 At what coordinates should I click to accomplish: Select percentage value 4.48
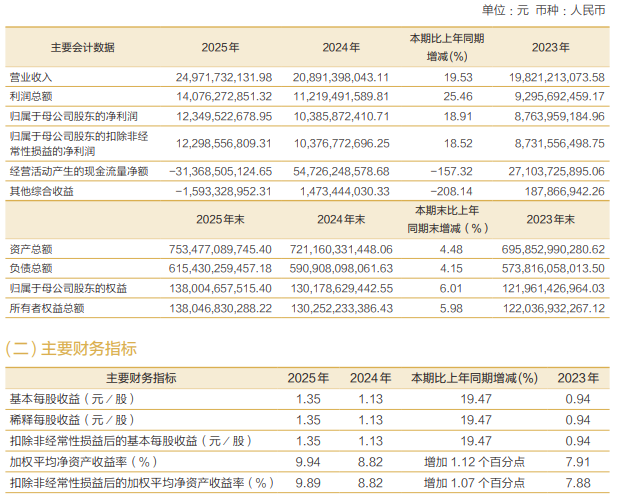pos(451,249)
